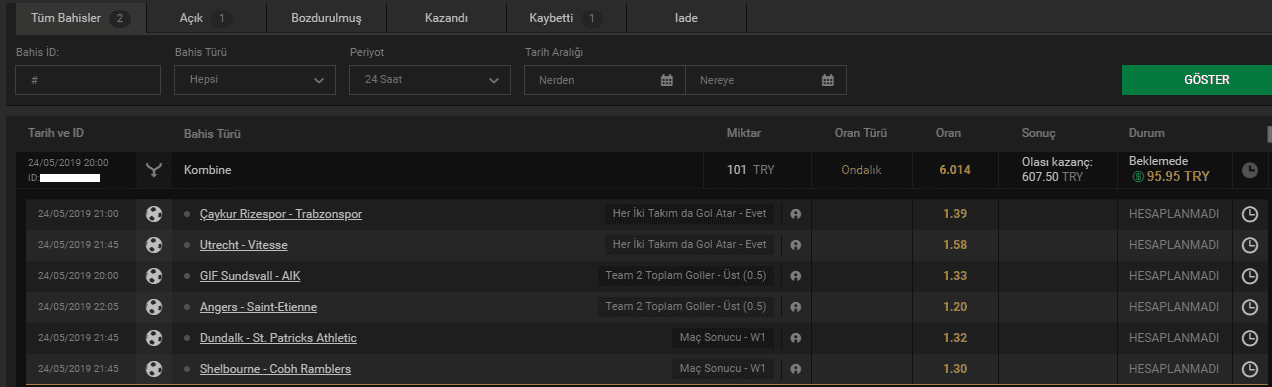The image size is (1272, 387).
Task: Focus the Bahis ID input field
Action: pyautogui.click(x=88, y=80)
